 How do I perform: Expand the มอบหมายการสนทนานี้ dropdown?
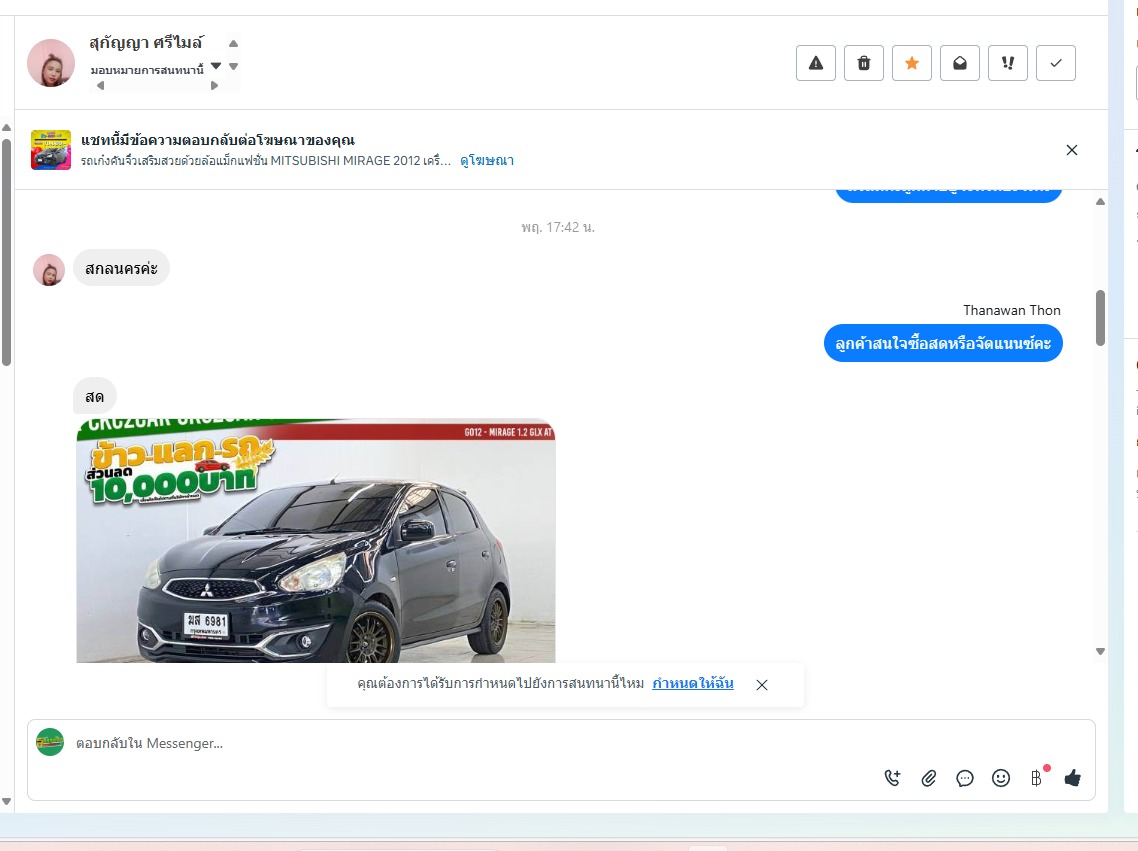(x=216, y=67)
